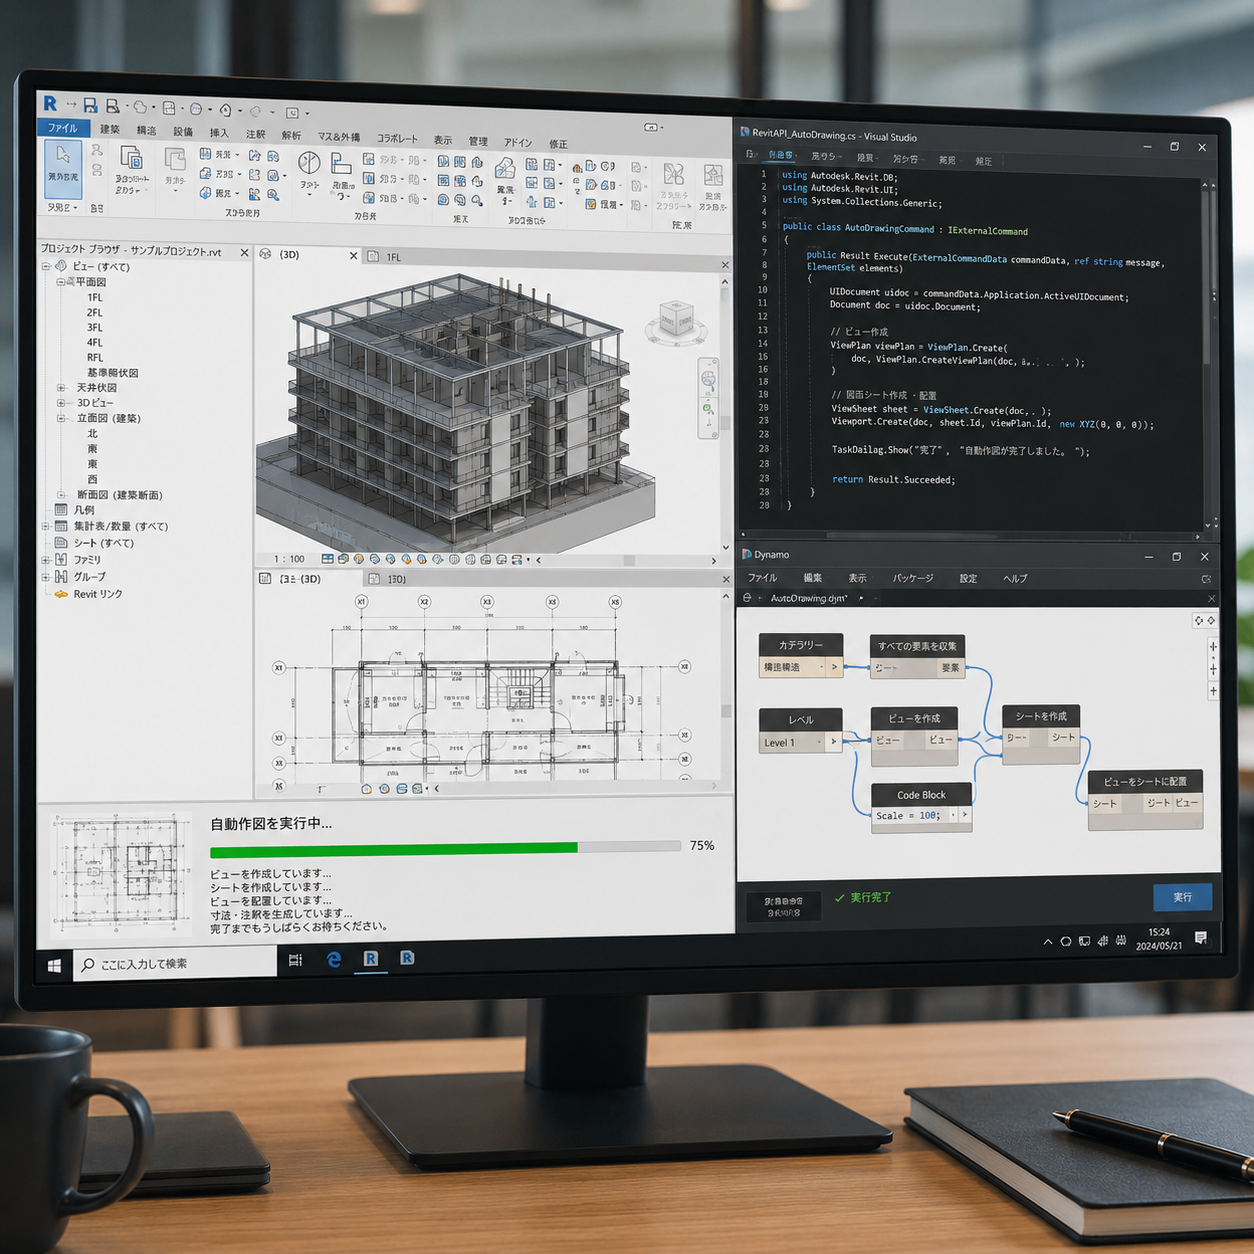
Task: Open Task View on the taskbar
Action: tap(295, 960)
